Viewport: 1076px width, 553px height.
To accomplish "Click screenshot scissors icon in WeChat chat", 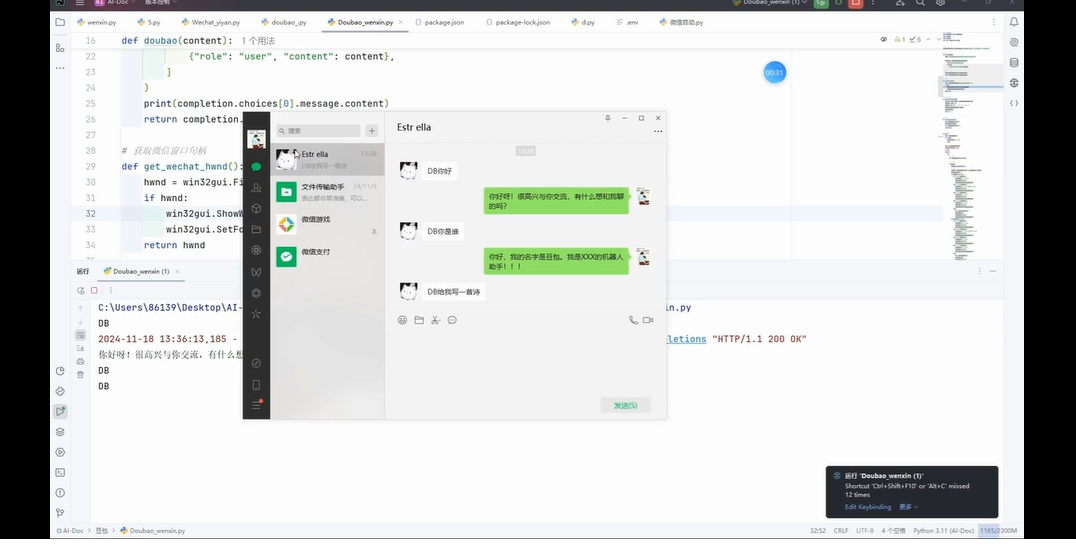I will click(x=435, y=320).
